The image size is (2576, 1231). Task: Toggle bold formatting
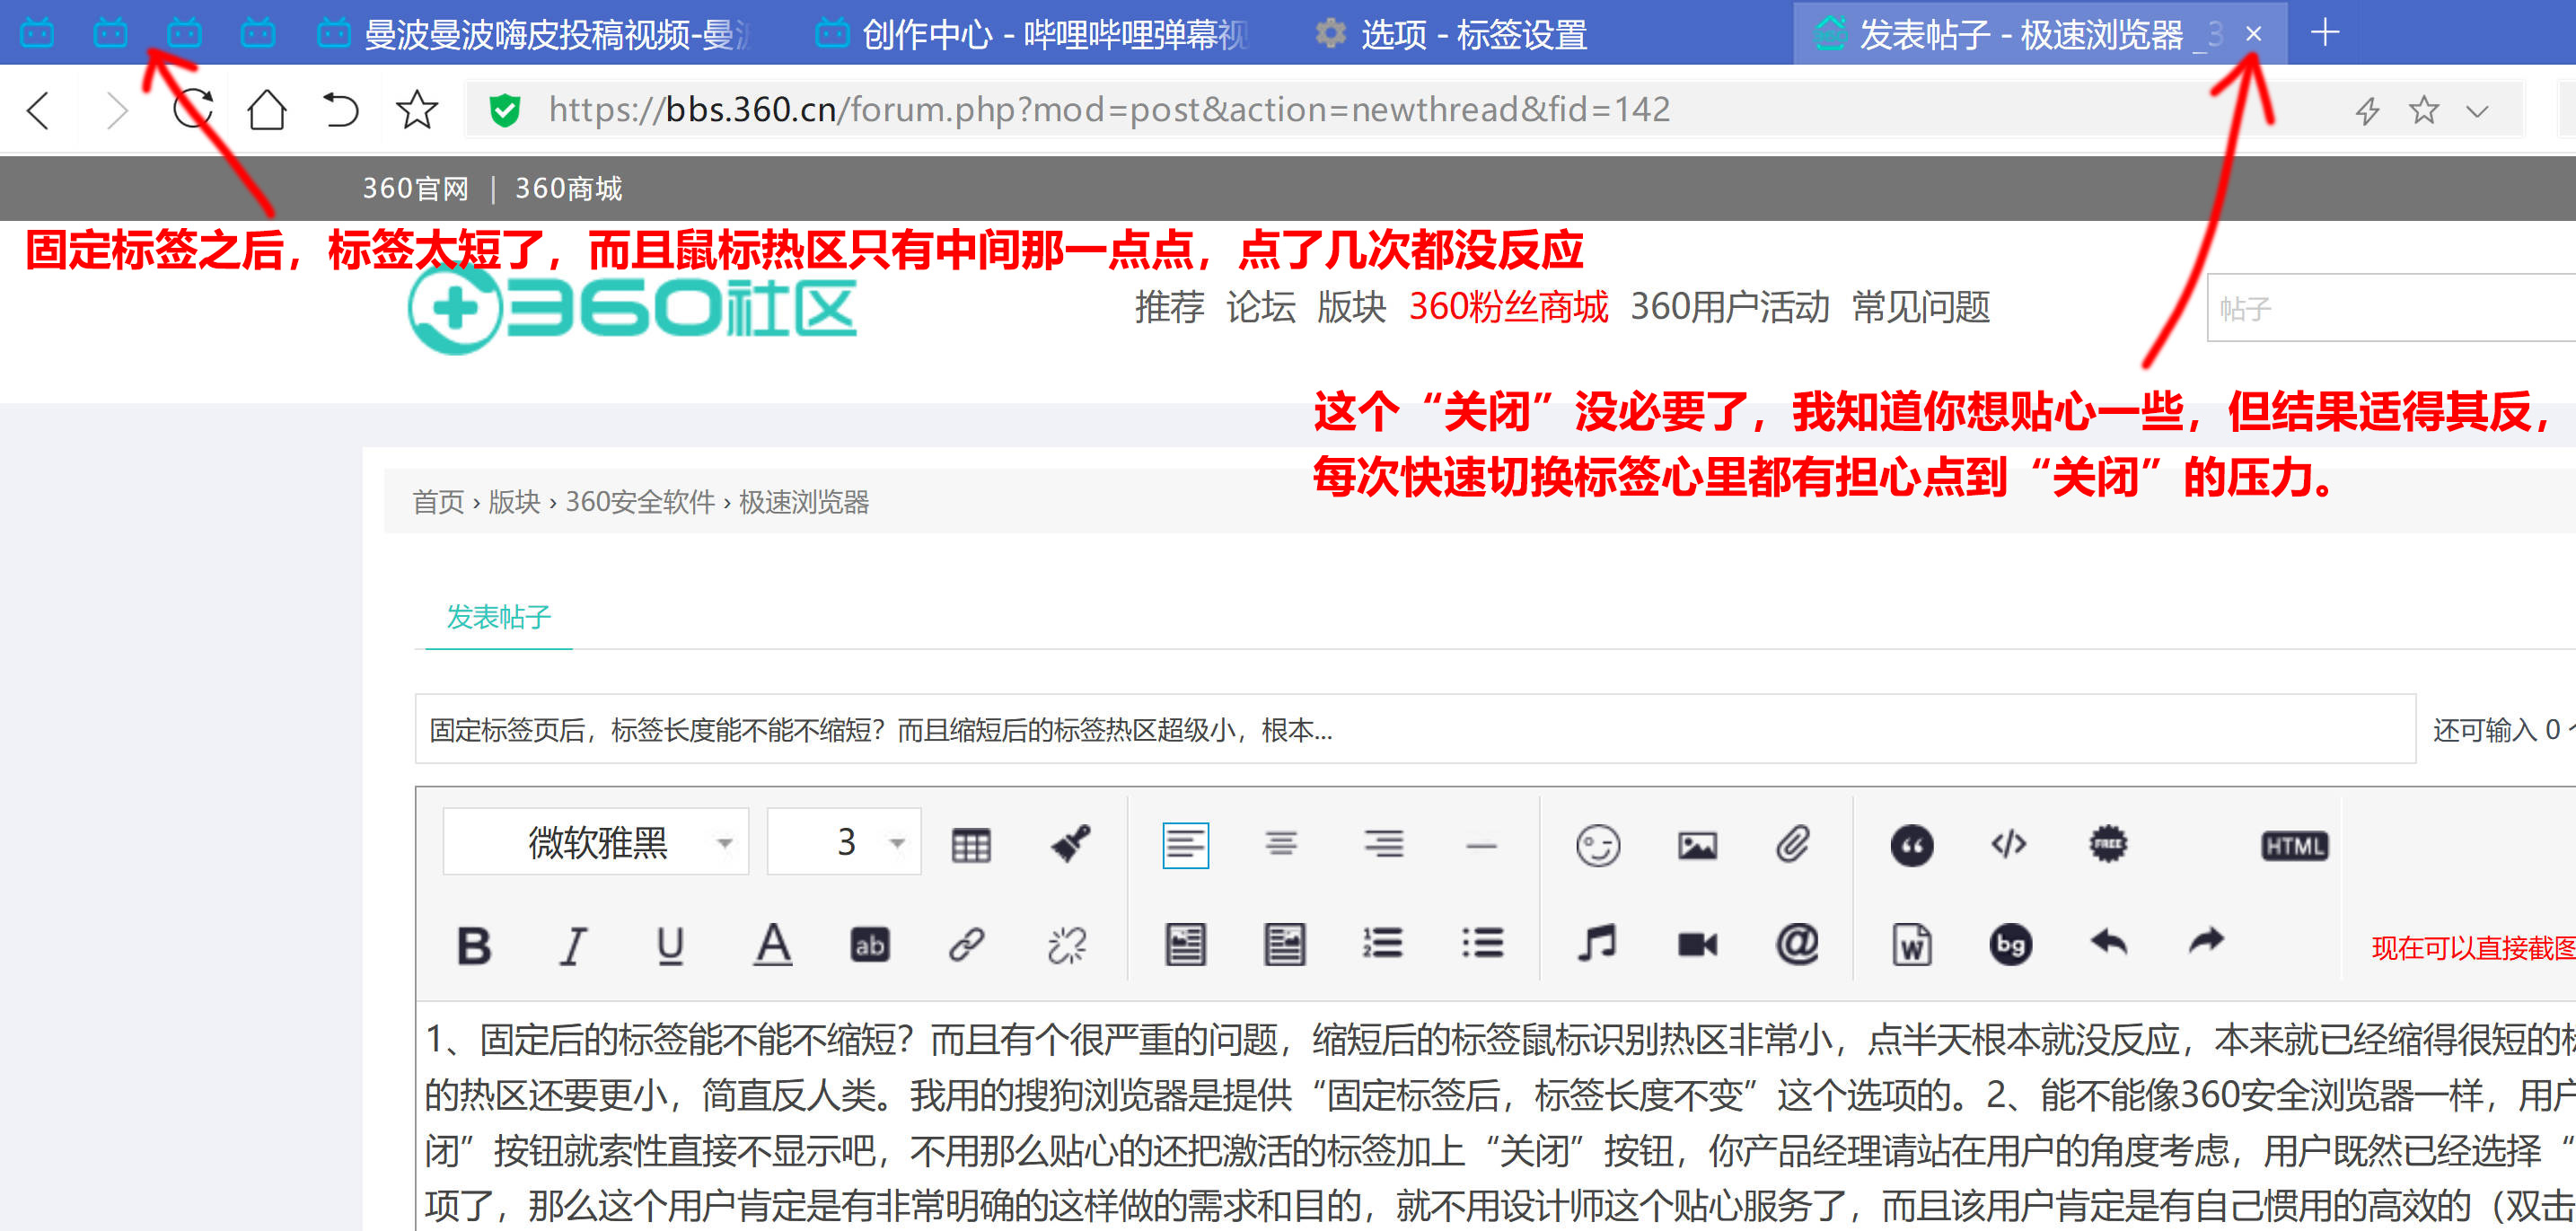point(474,945)
